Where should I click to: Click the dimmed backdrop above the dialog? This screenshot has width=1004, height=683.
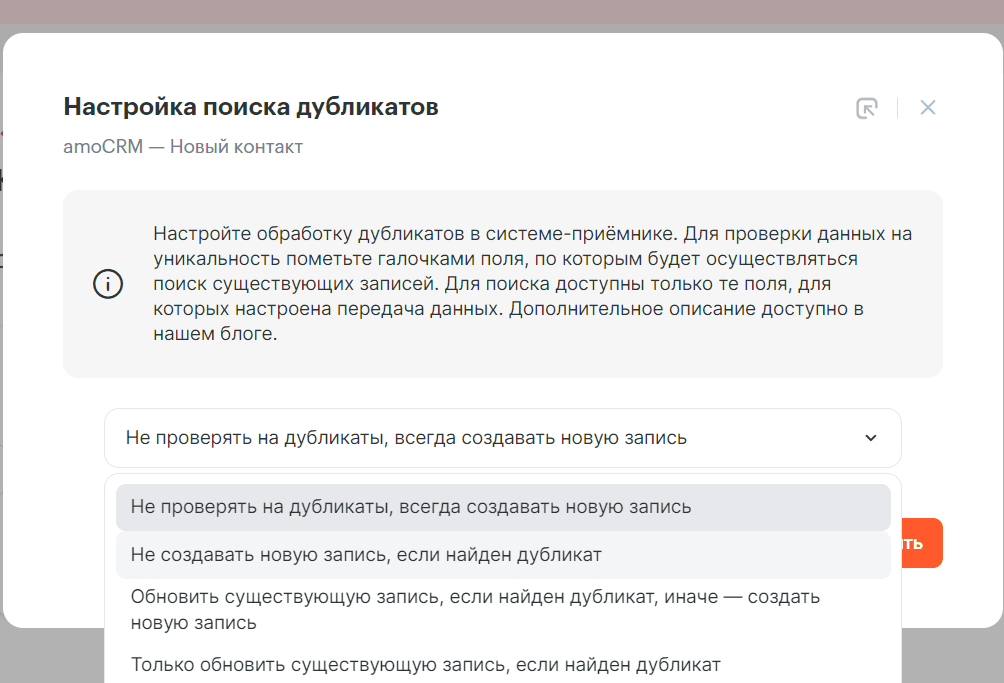click(x=500, y=12)
